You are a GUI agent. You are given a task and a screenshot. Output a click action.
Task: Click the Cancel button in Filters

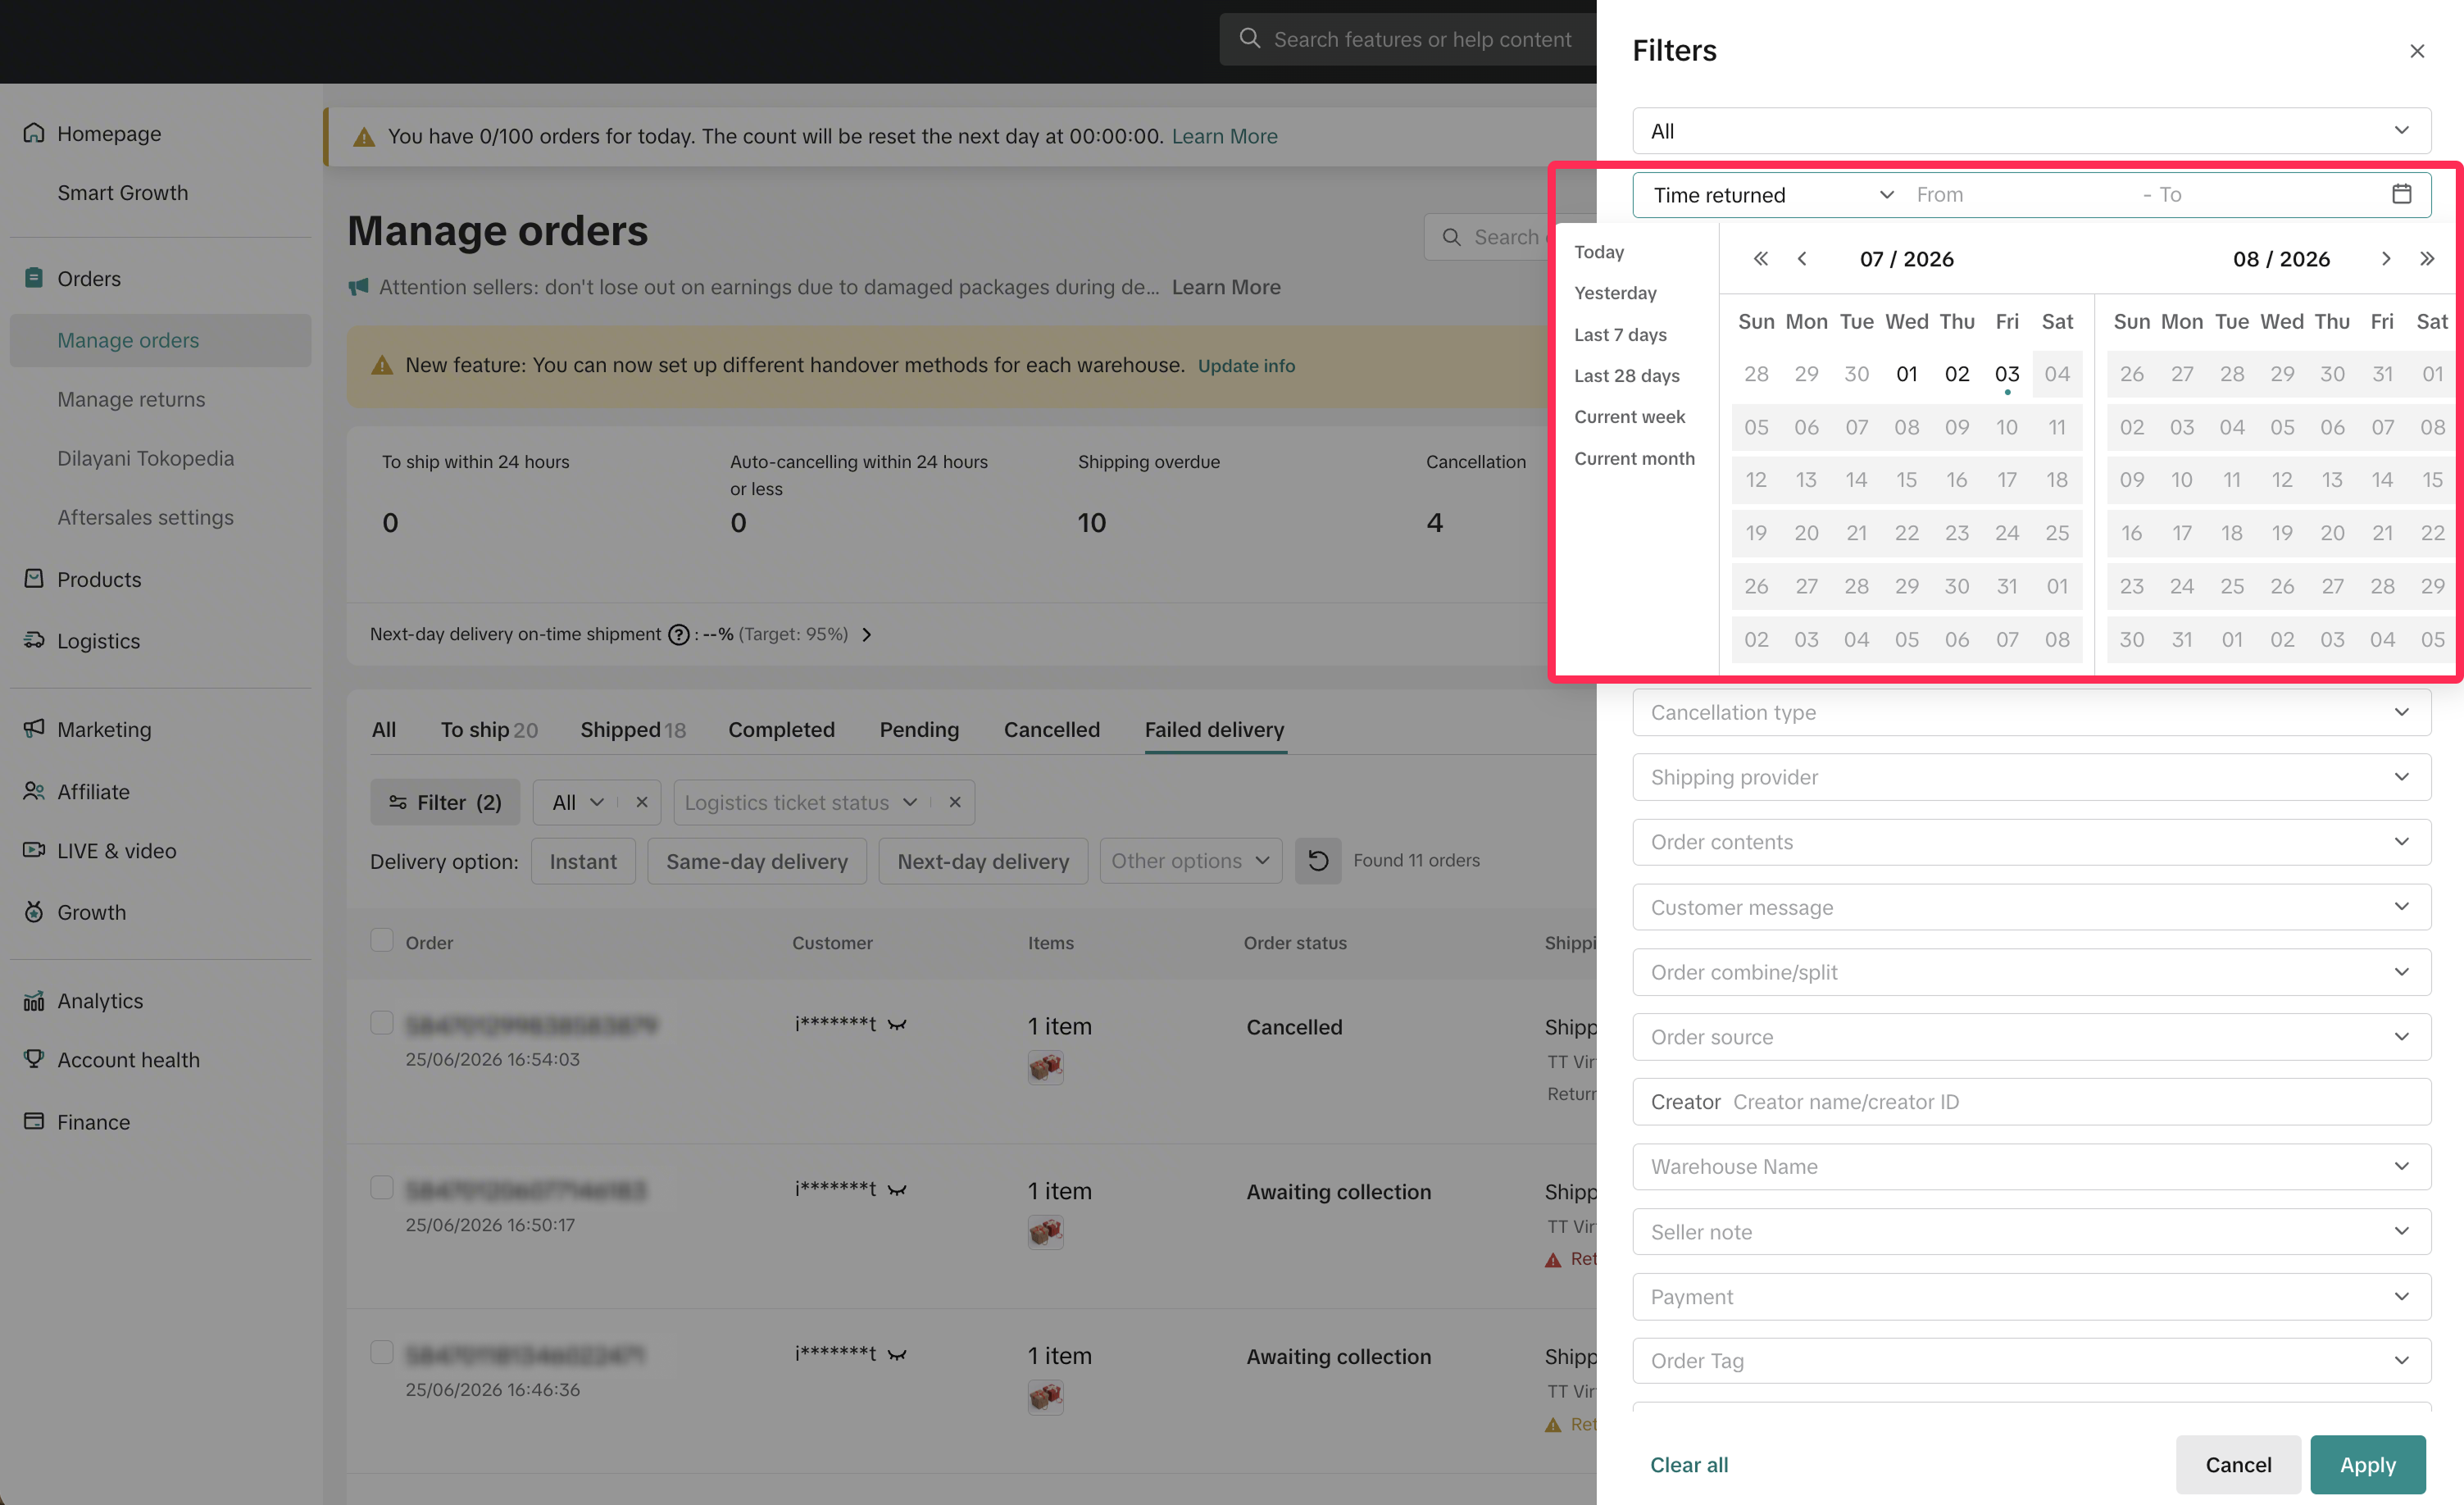coord(2238,1464)
